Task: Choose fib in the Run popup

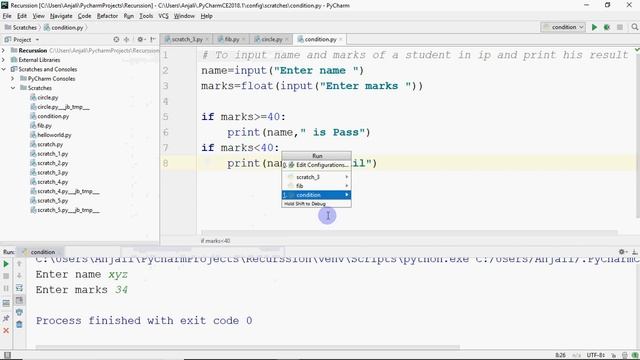Action: (316, 186)
